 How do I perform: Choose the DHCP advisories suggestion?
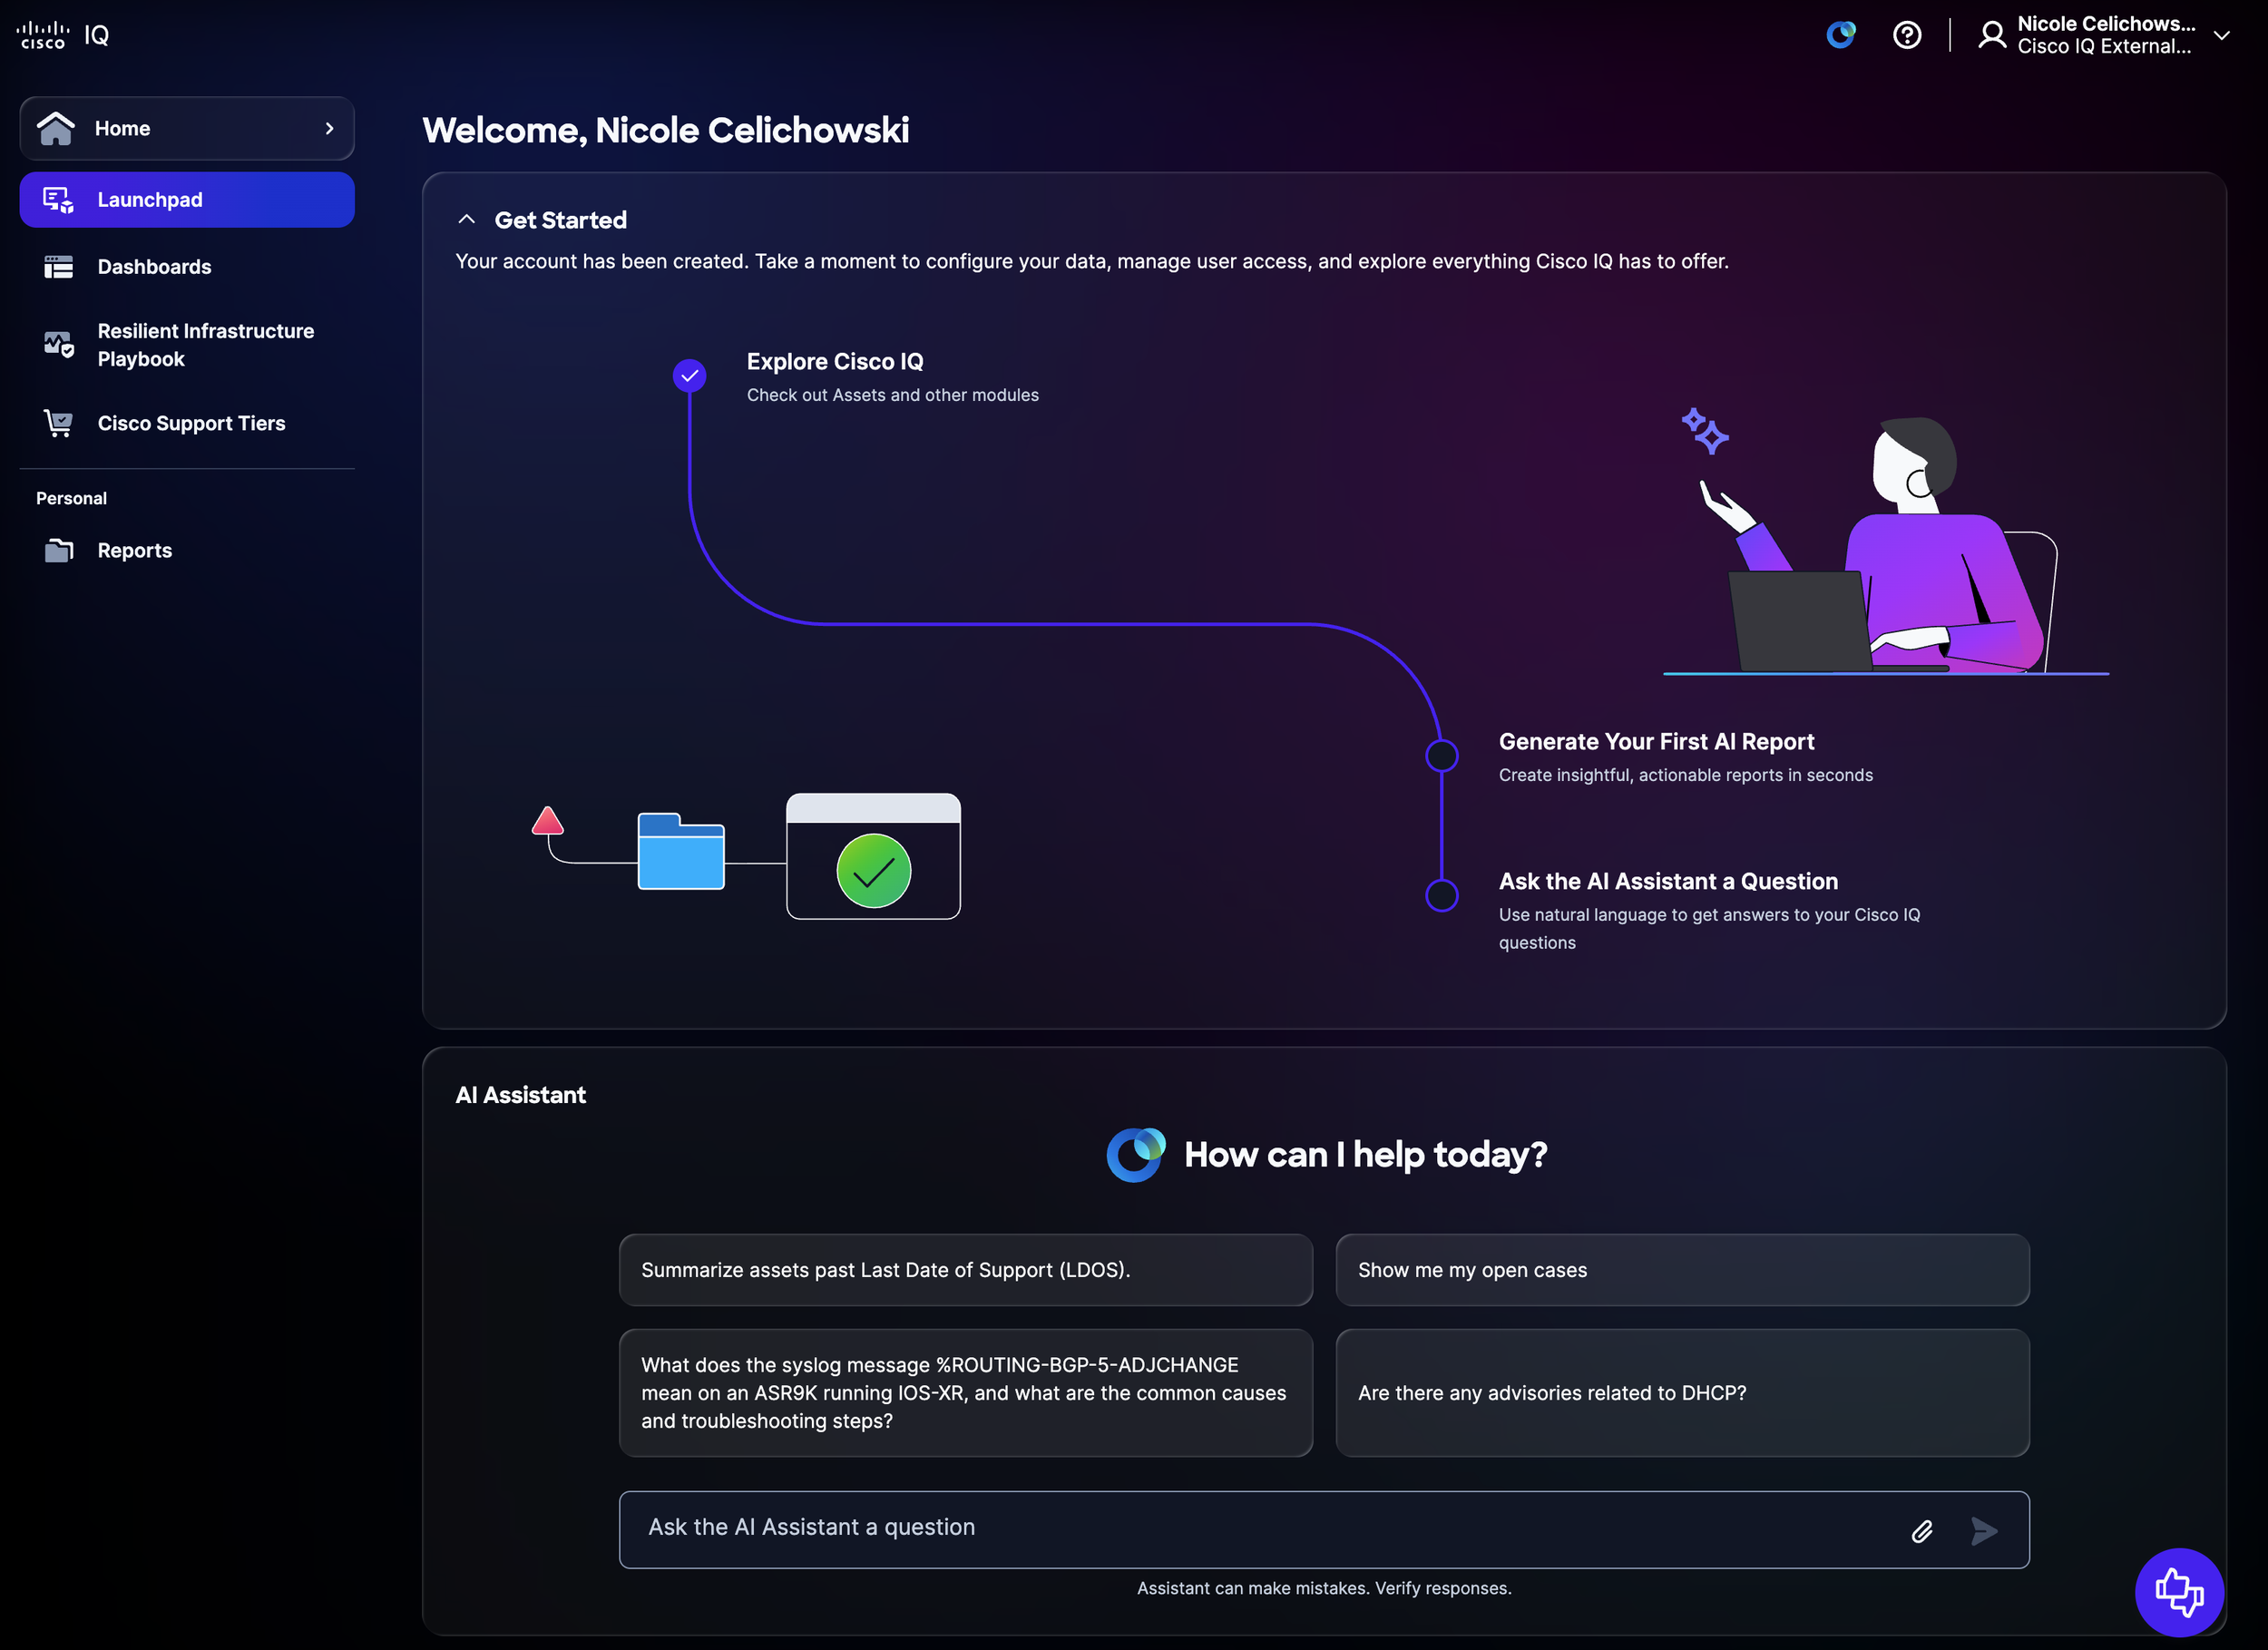tap(1682, 1393)
